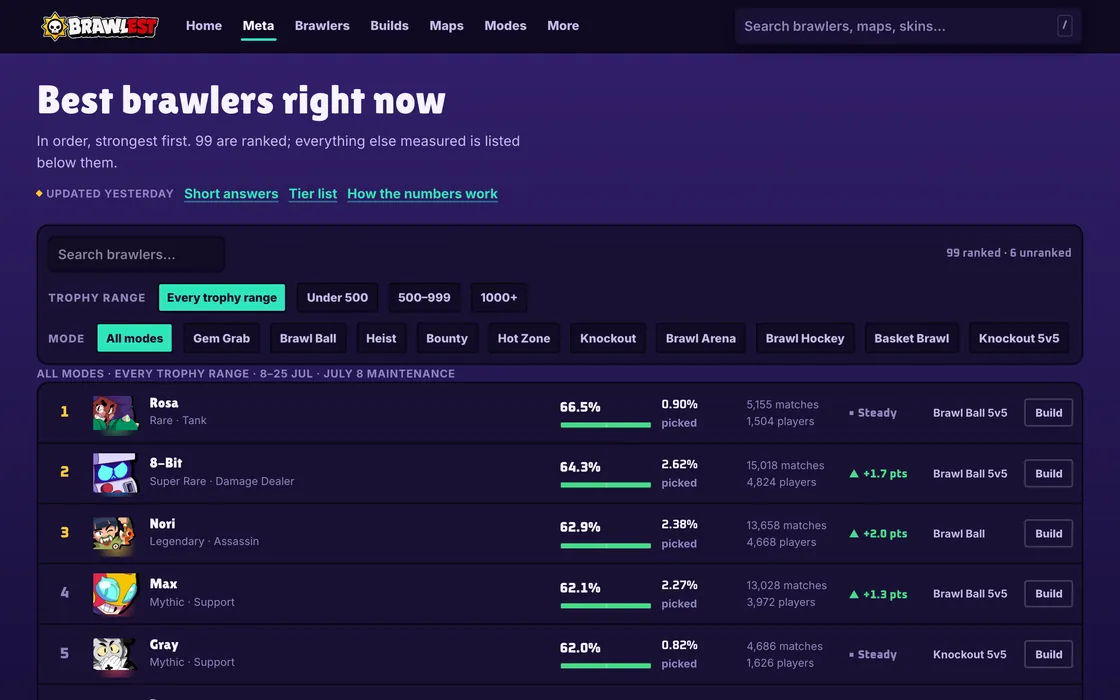The width and height of the screenshot is (1120, 700).
Task: Focus the top site search field
Action: [x=908, y=26]
